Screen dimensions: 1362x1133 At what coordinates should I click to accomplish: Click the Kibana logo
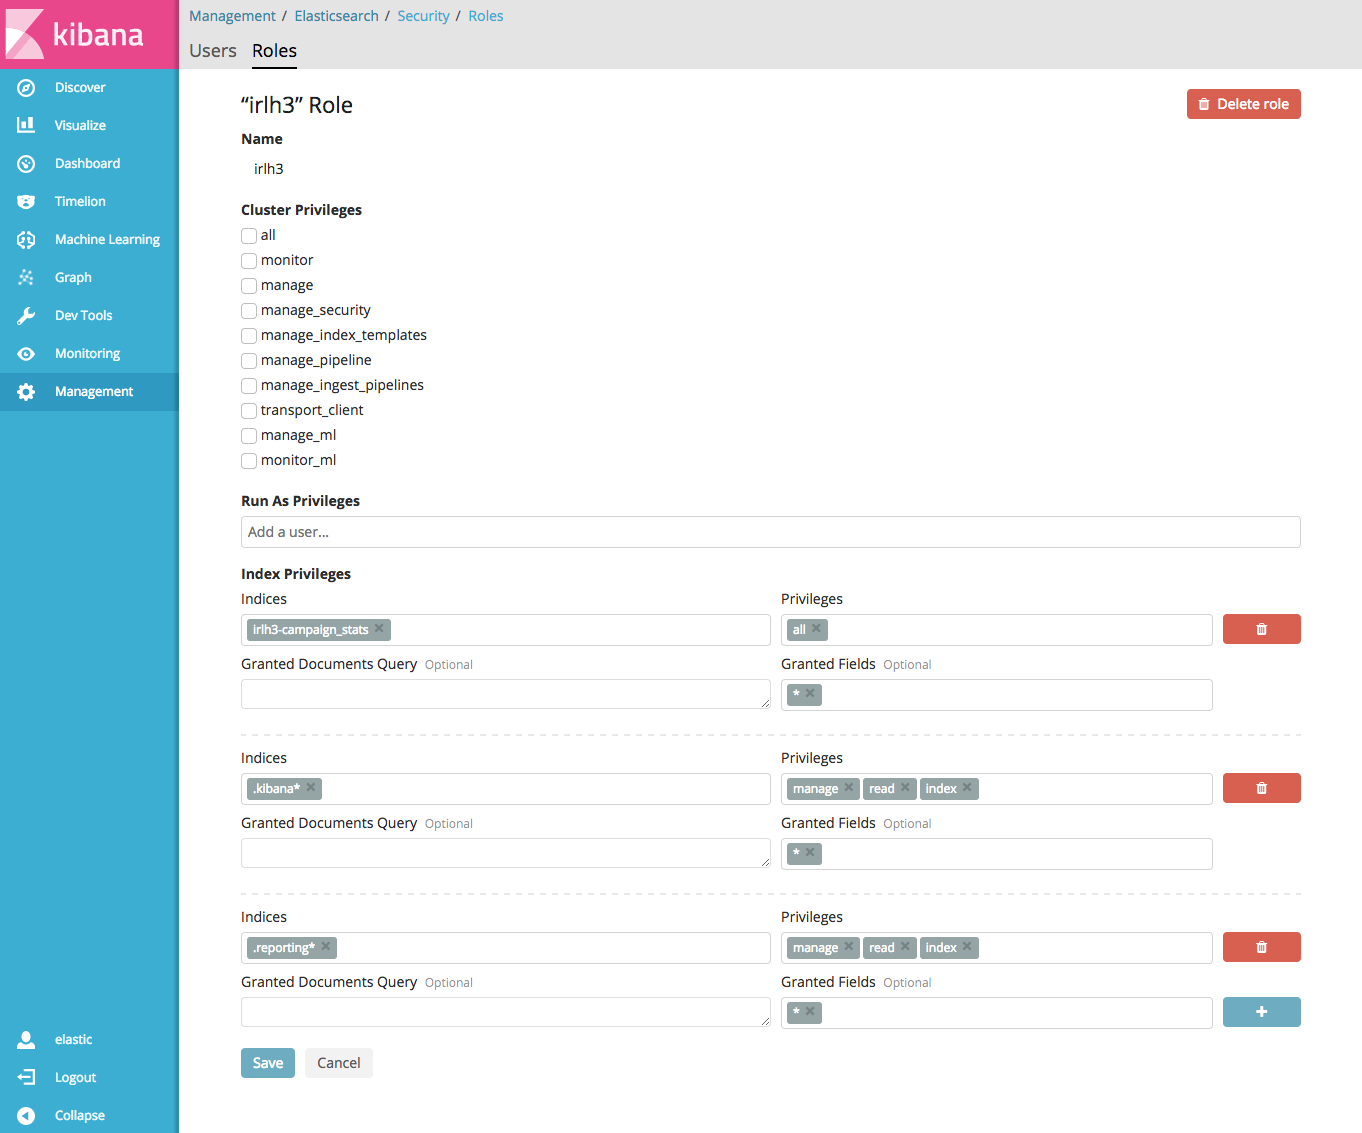76,34
